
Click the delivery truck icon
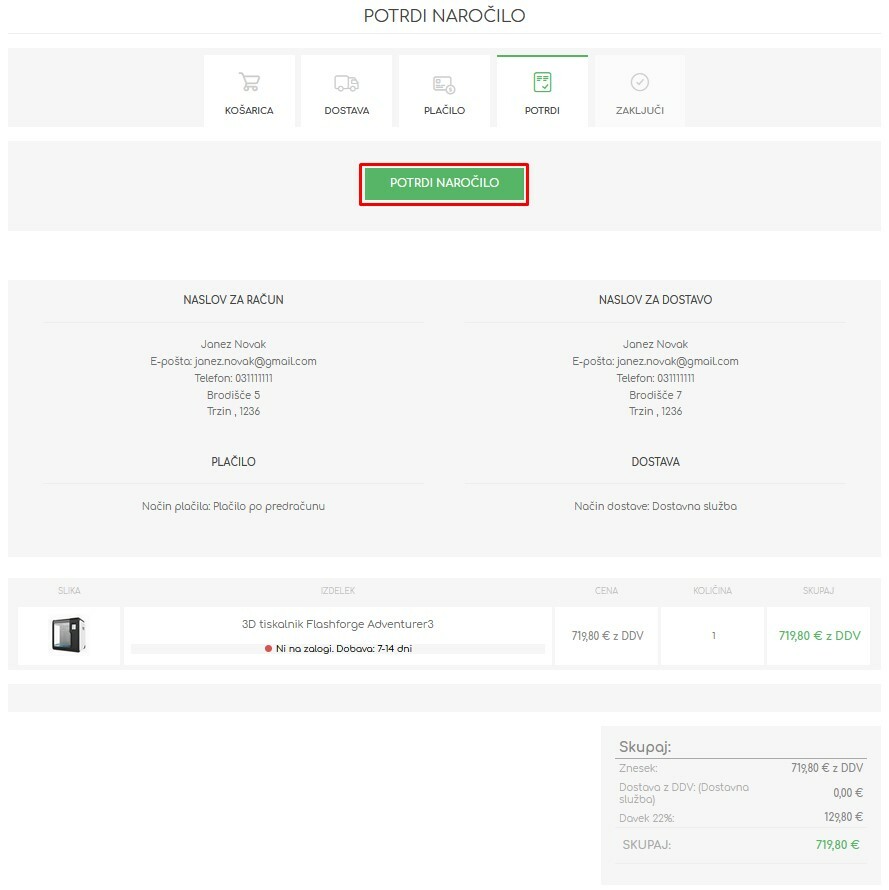point(346,83)
